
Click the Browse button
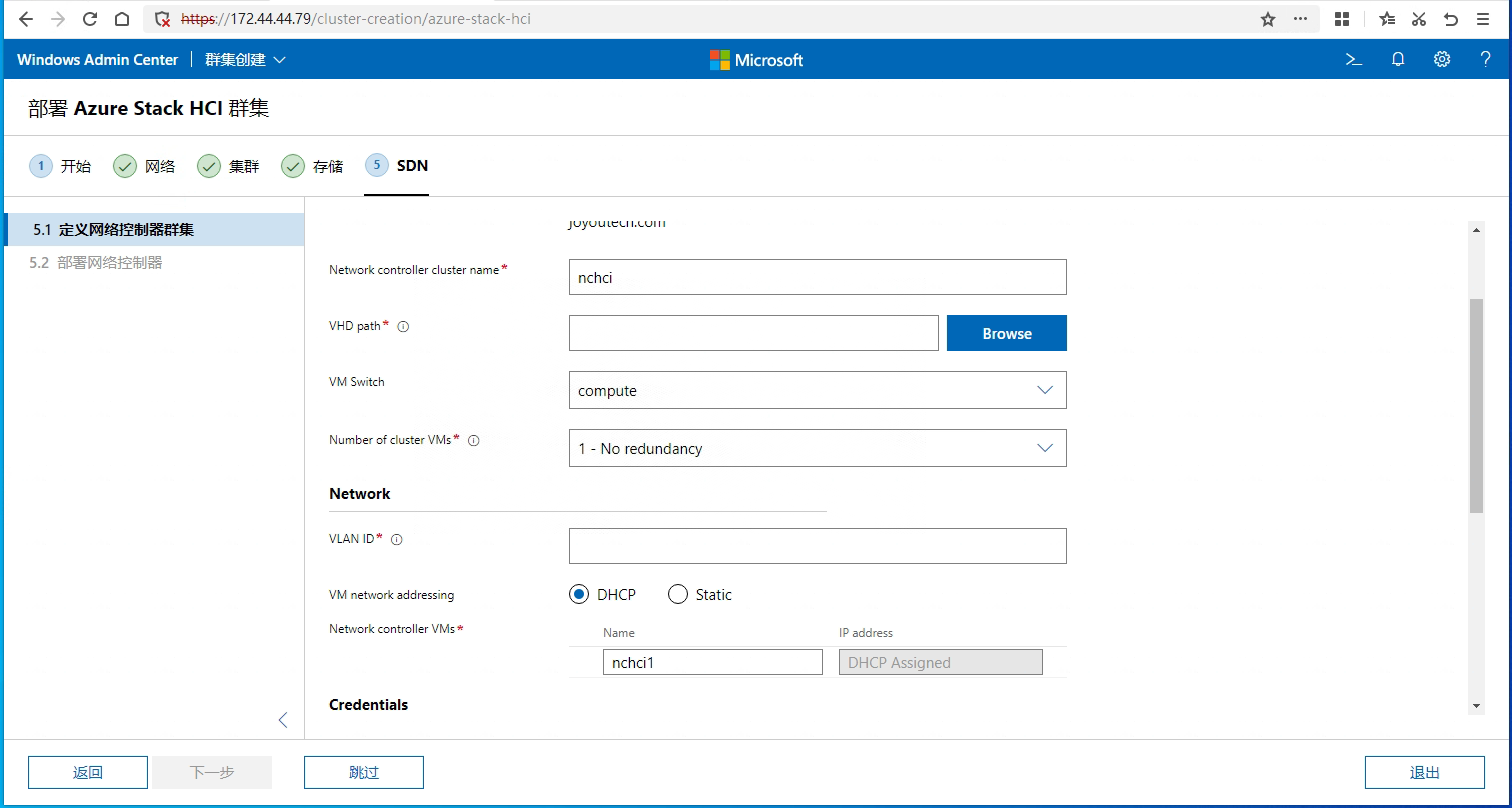pos(1007,333)
